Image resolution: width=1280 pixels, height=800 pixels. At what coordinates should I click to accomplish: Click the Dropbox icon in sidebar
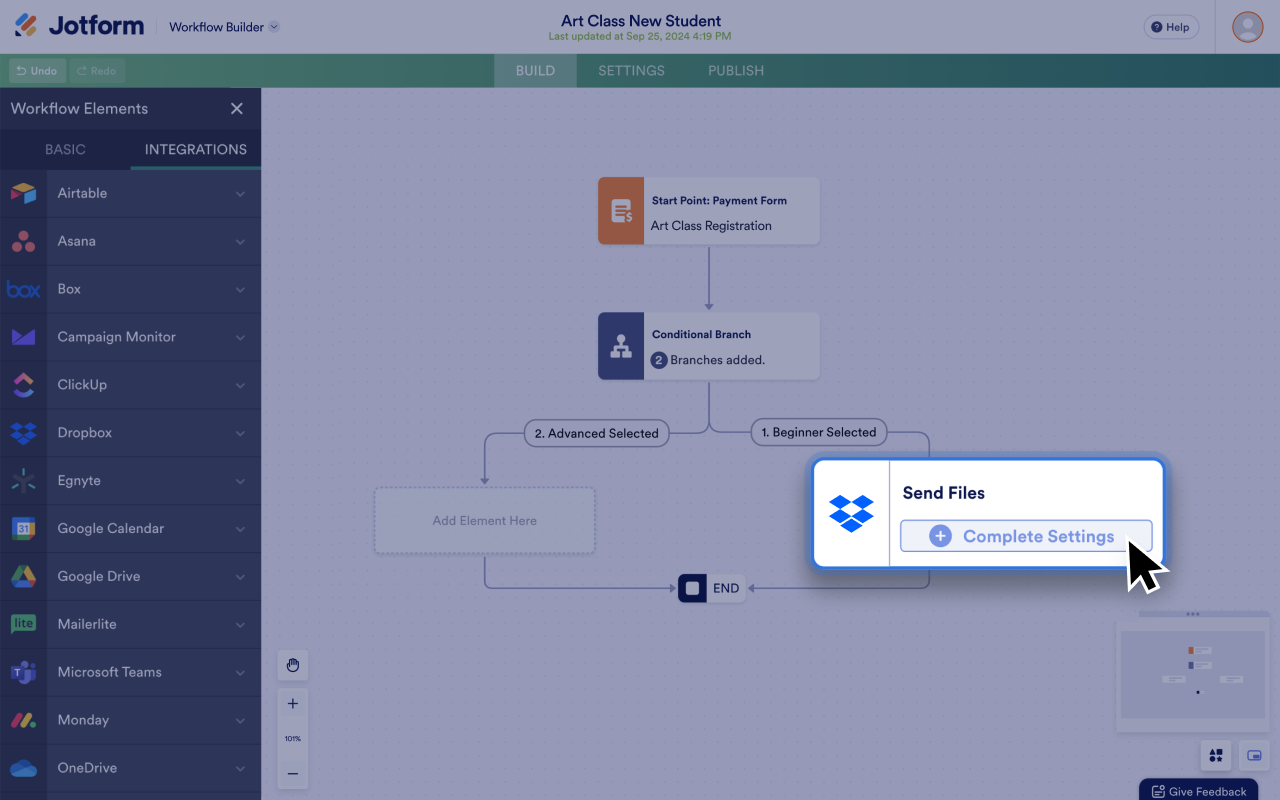23,433
